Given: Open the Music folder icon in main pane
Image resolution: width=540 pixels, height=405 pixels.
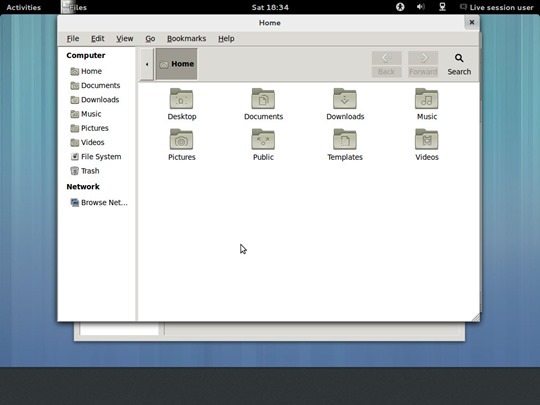Looking at the screenshot, I should coord(427,99).
